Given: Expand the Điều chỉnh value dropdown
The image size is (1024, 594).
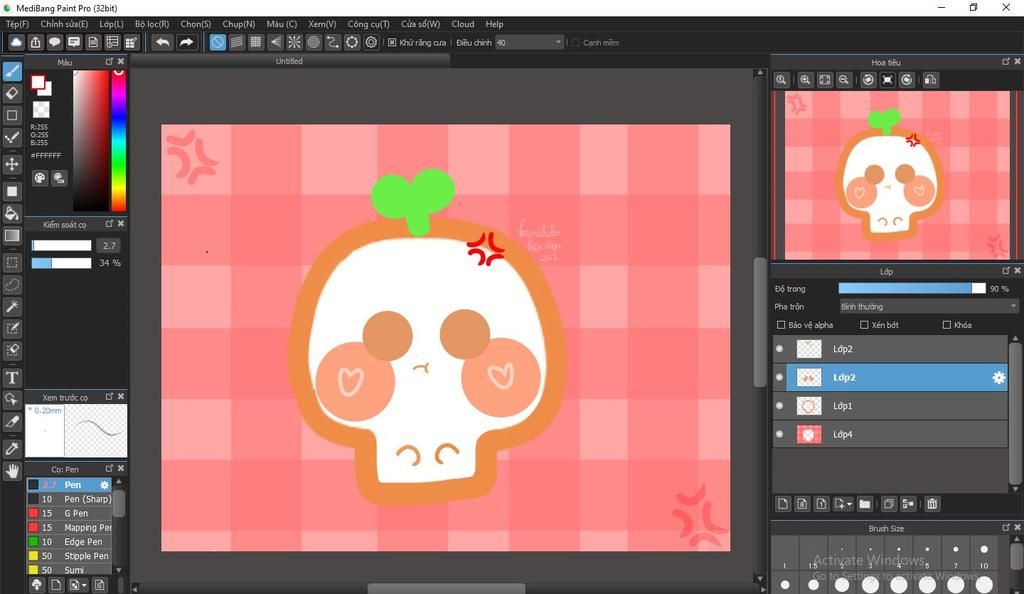Looking at the screenshot, I should pos(558,43).
